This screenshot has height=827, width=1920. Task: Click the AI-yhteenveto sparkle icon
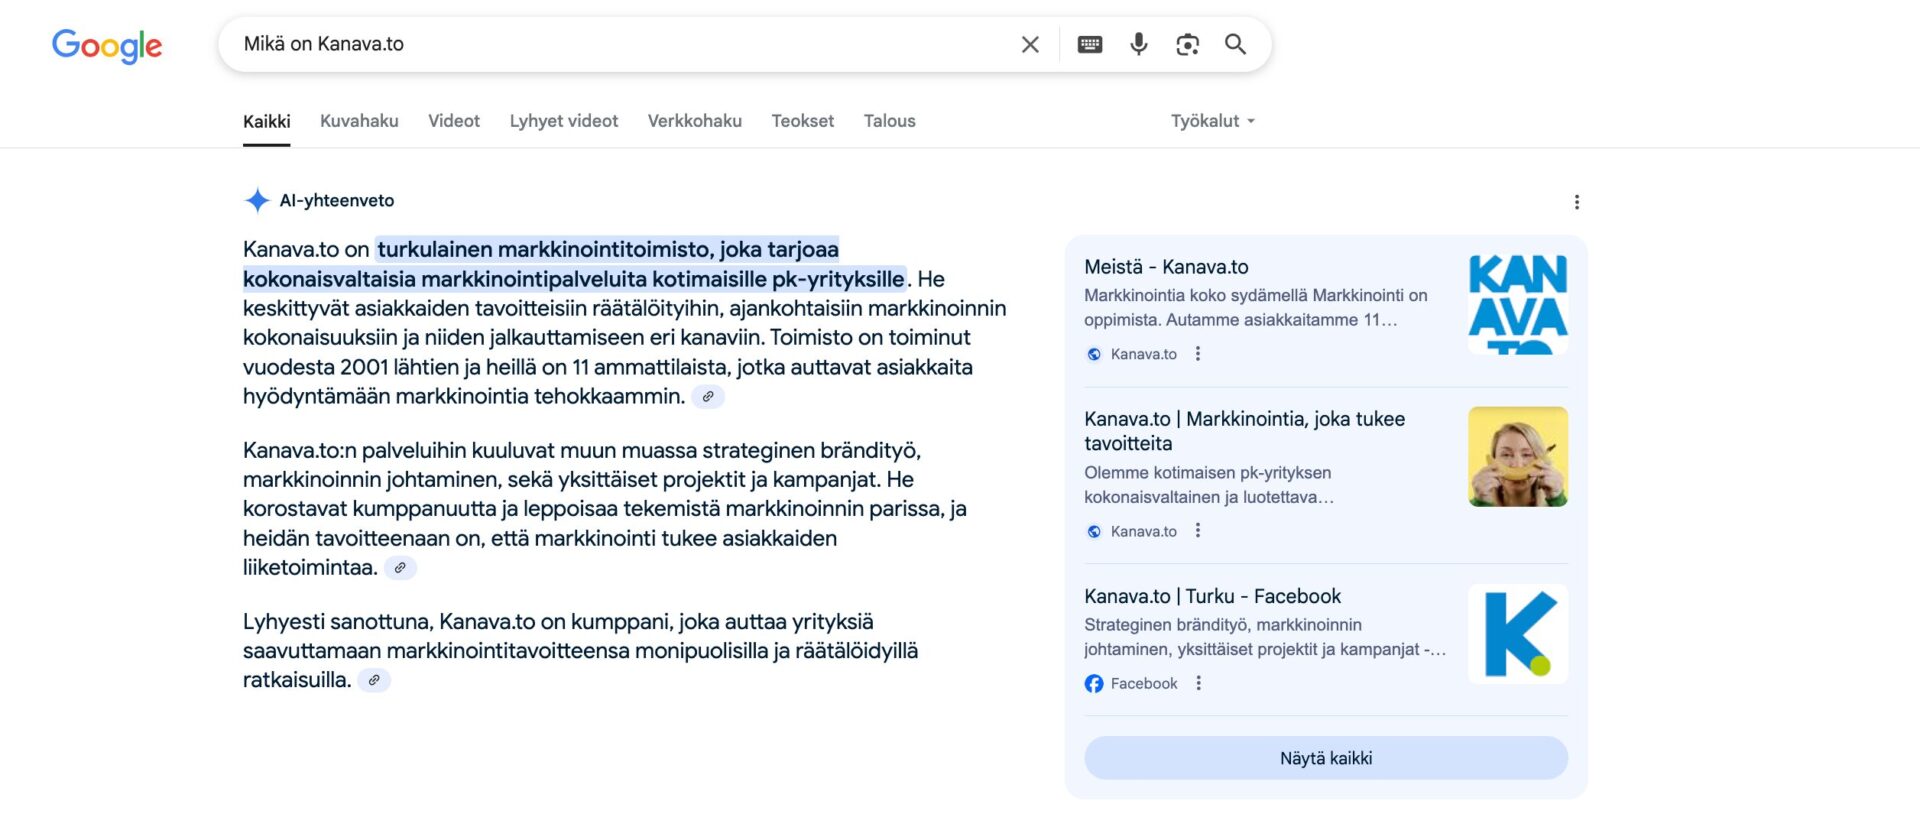[x=257, y=200]
